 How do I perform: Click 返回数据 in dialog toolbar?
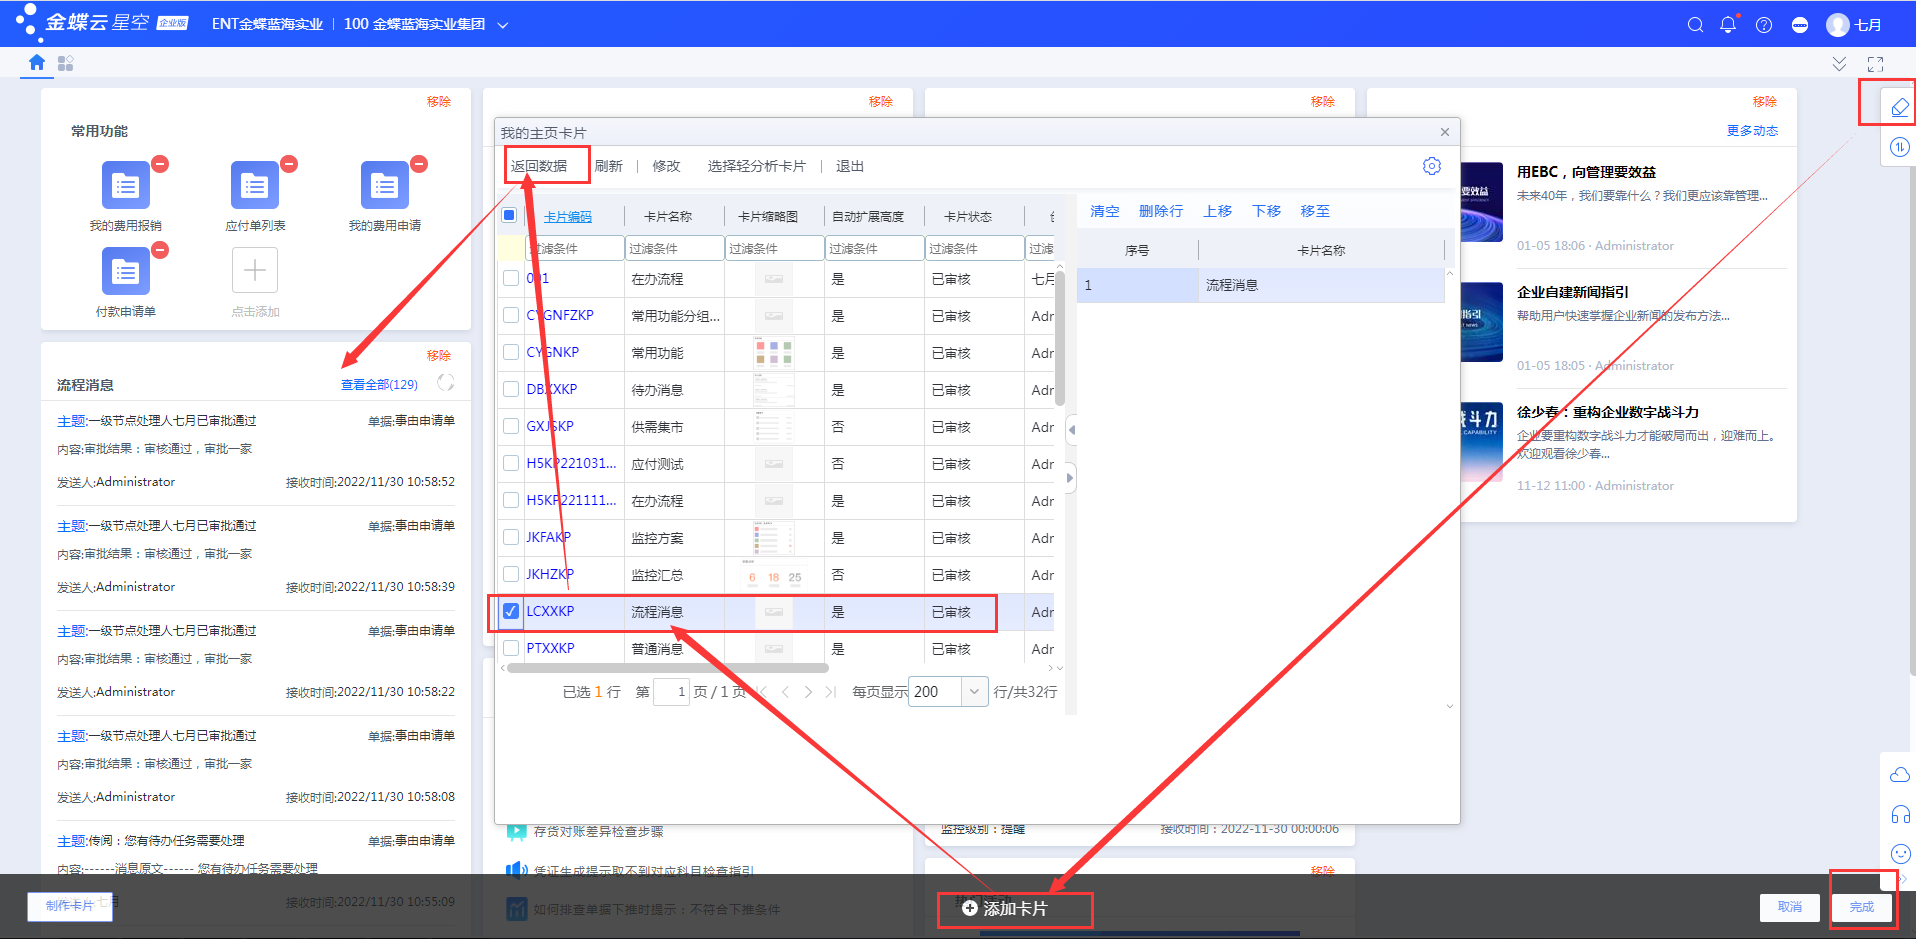(x=539, y=166)
